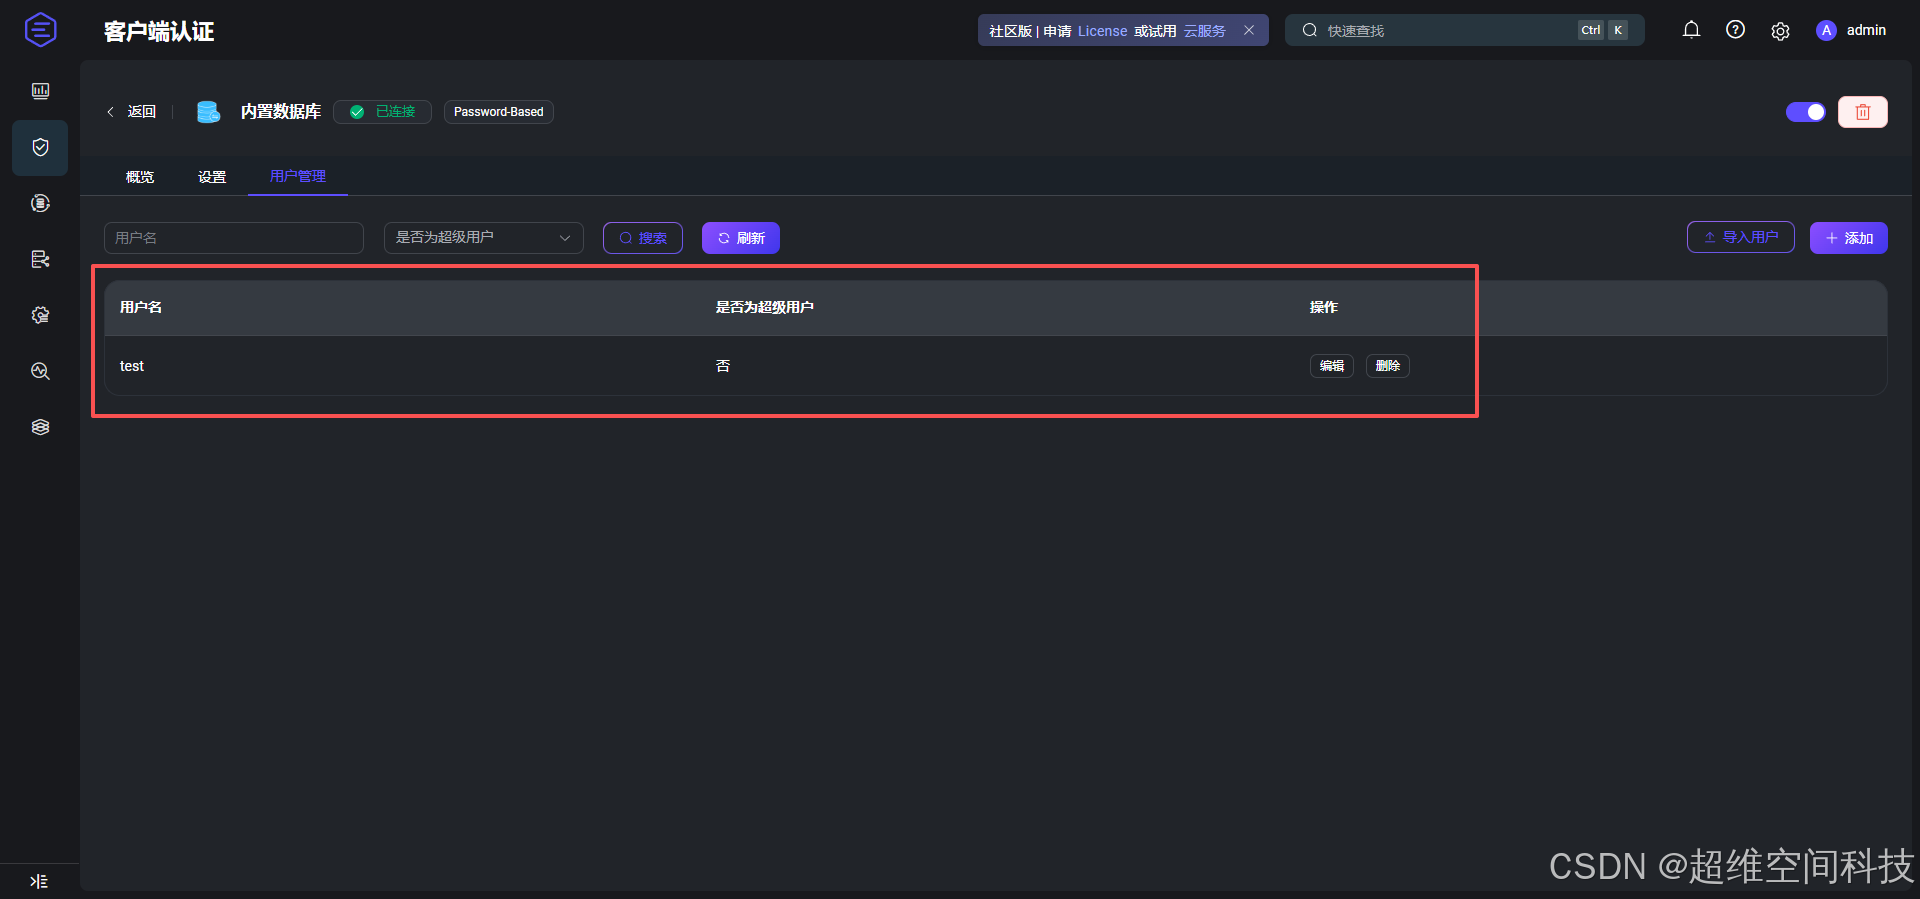The height and width of the screenshot is (899, 1920).
Task: Close the community edition license banner
Action: click(1249, 30)
